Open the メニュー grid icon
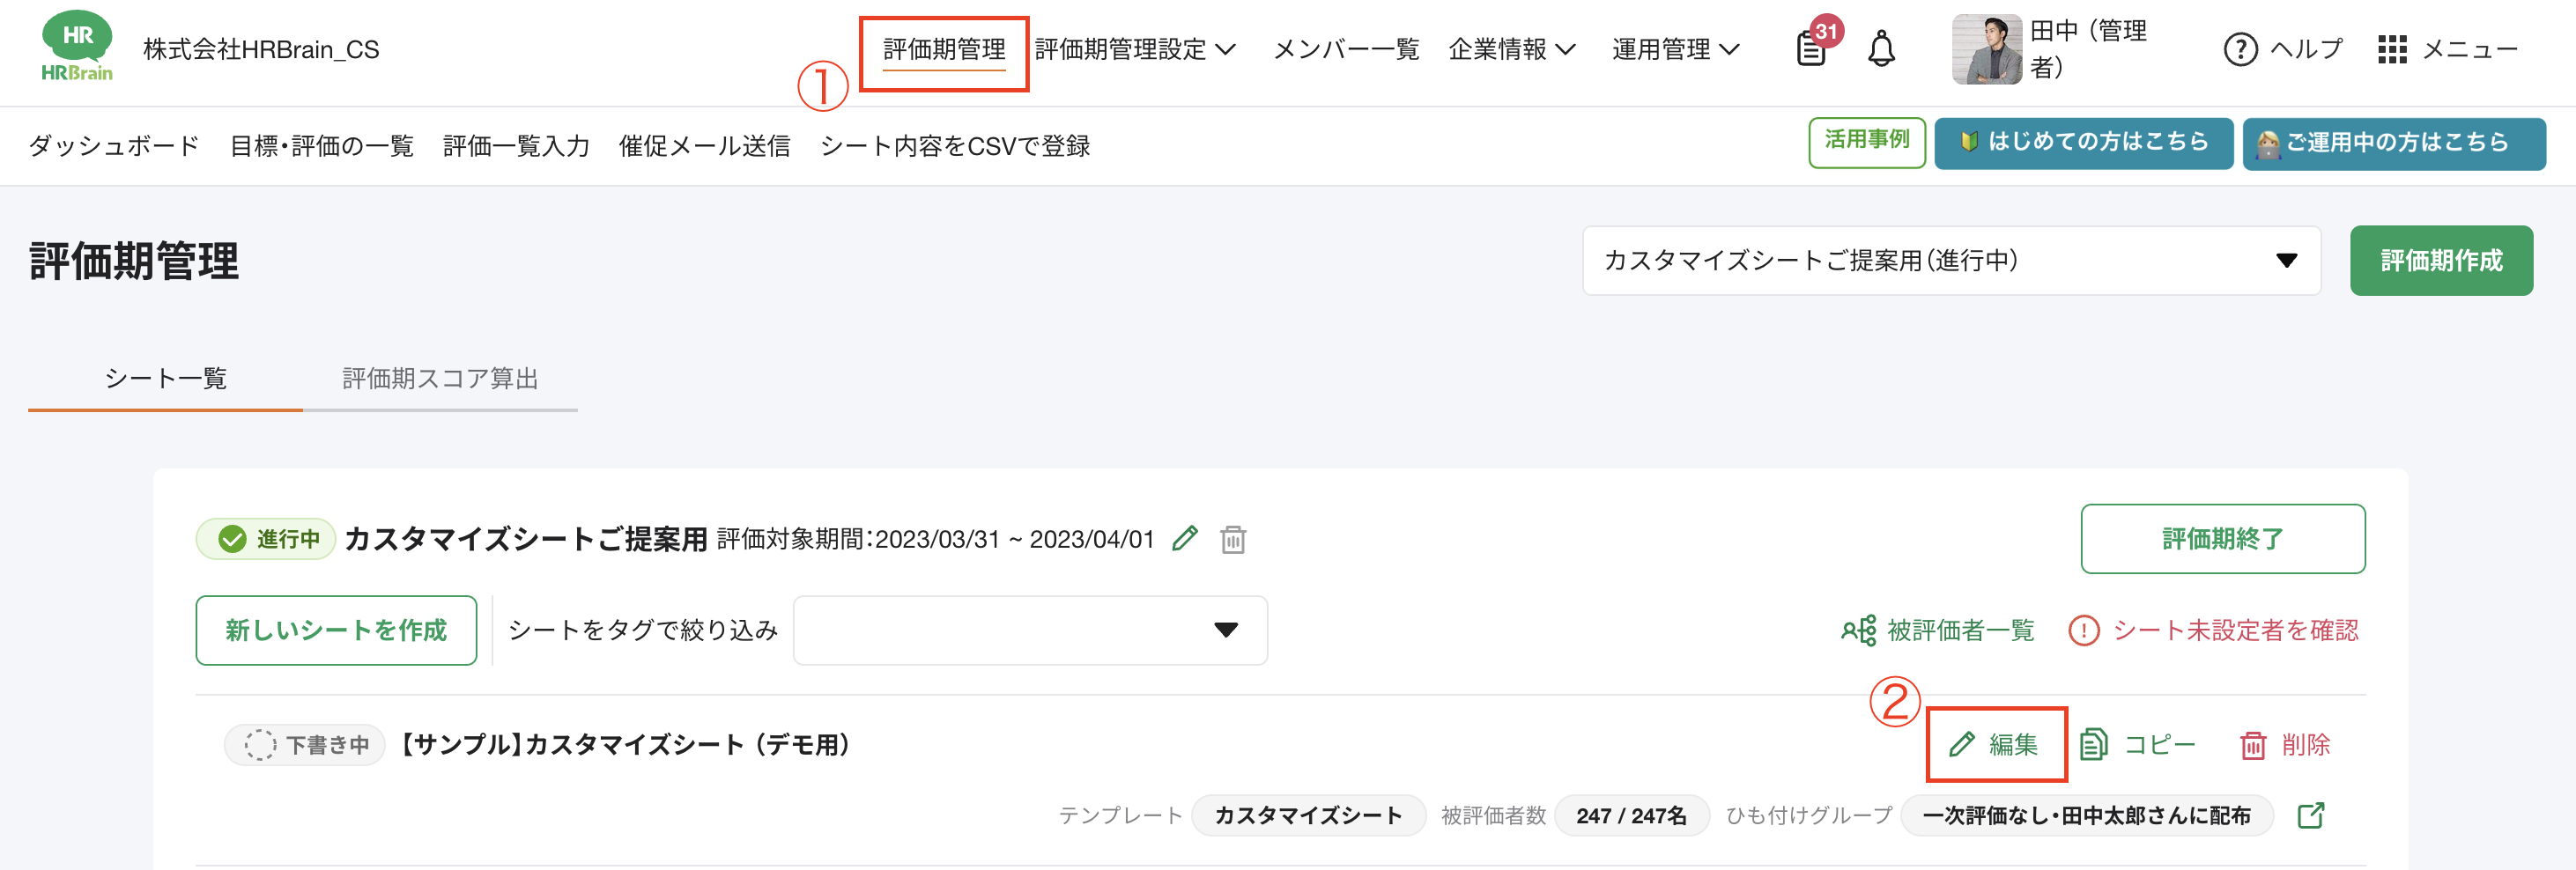The image size is (2576, 870). point(2393,50)
